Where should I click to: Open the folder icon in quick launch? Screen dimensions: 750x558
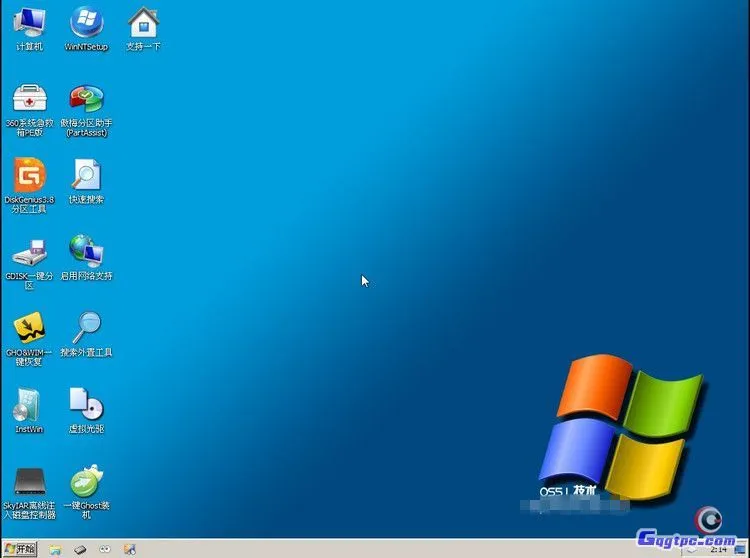[56, 549]
